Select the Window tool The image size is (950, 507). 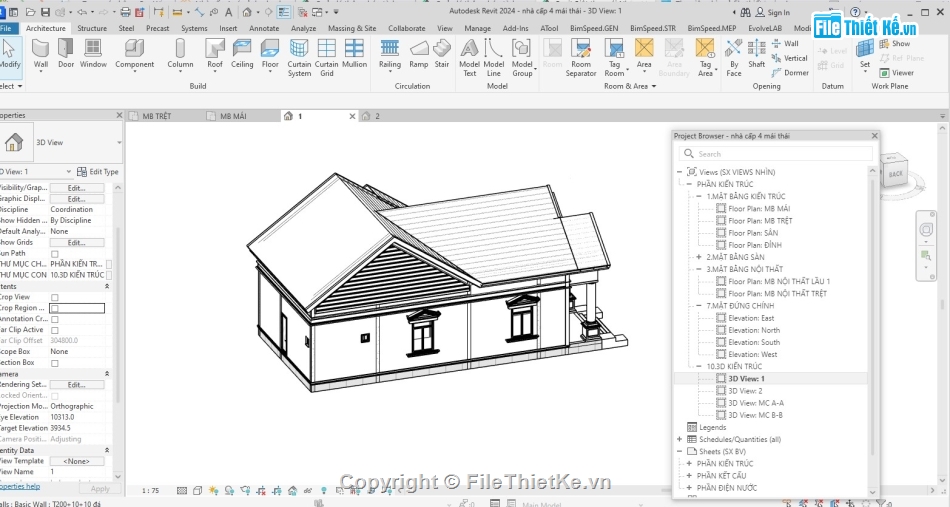point(93,53)
